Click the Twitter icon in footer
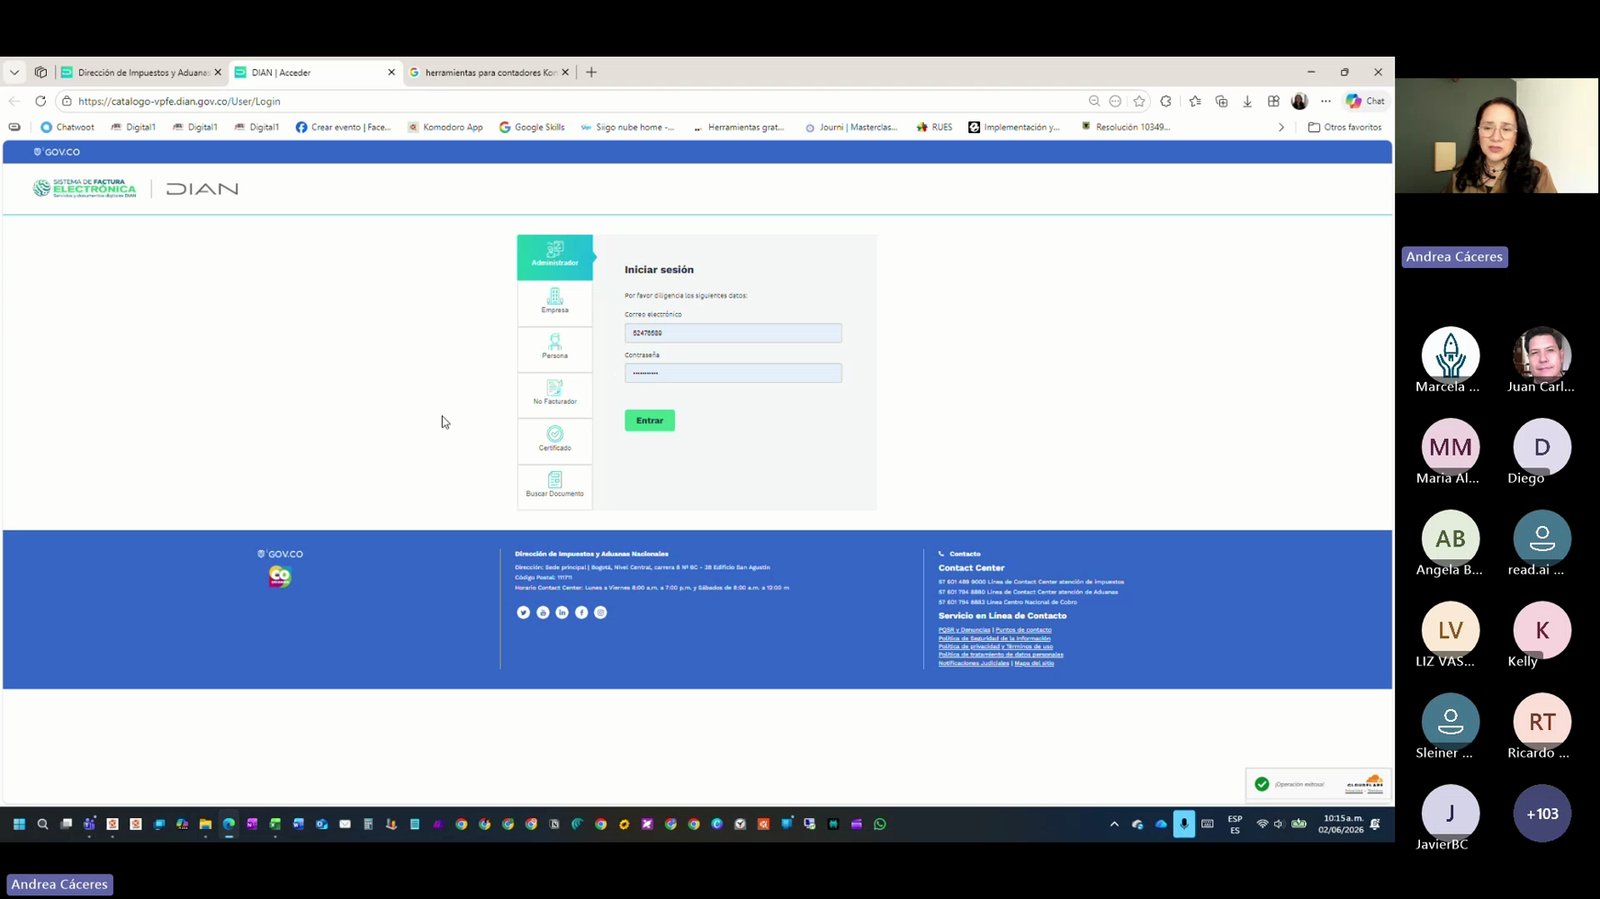Viewport: 1600px width, 899px height. pyautogui.click(x=523, y=612)
